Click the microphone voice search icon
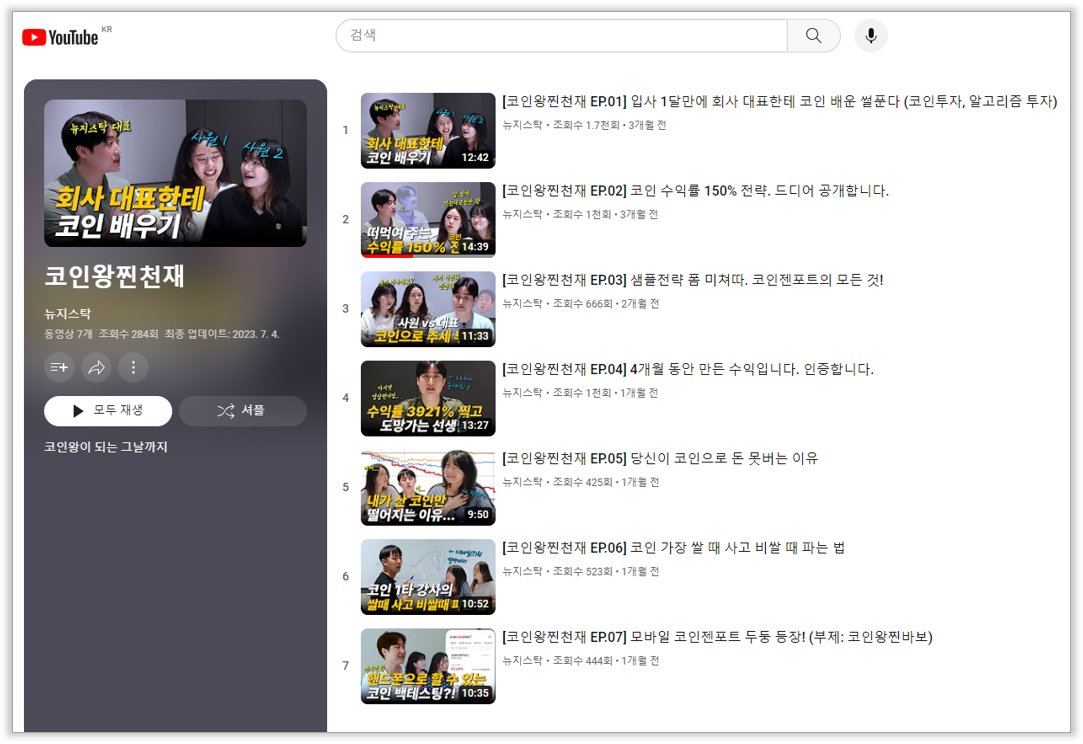This screenshot has height=744, width=1083. pos(871,36)
